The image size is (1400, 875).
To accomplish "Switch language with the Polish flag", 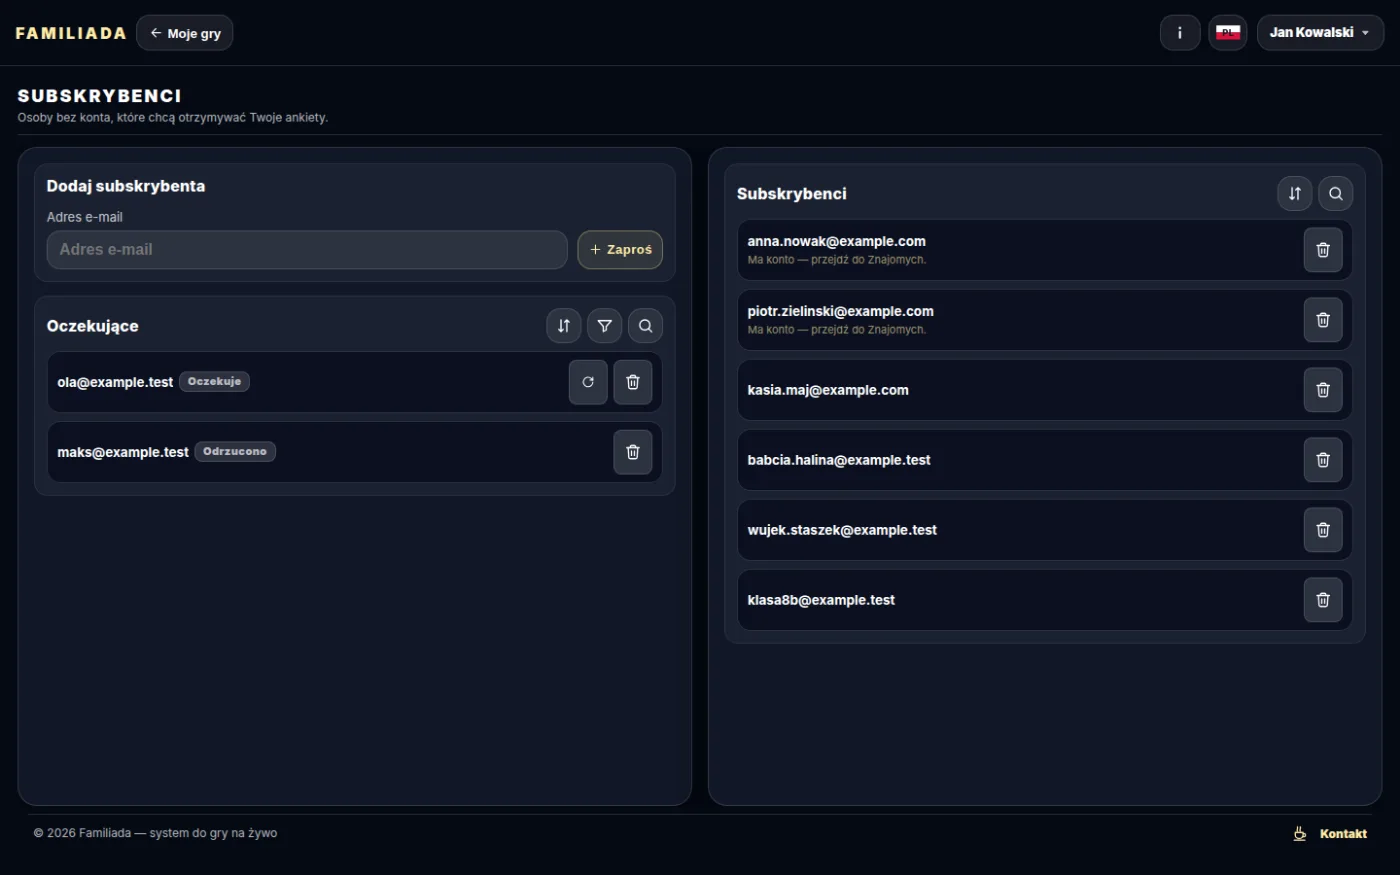I will pos(1227,33).
